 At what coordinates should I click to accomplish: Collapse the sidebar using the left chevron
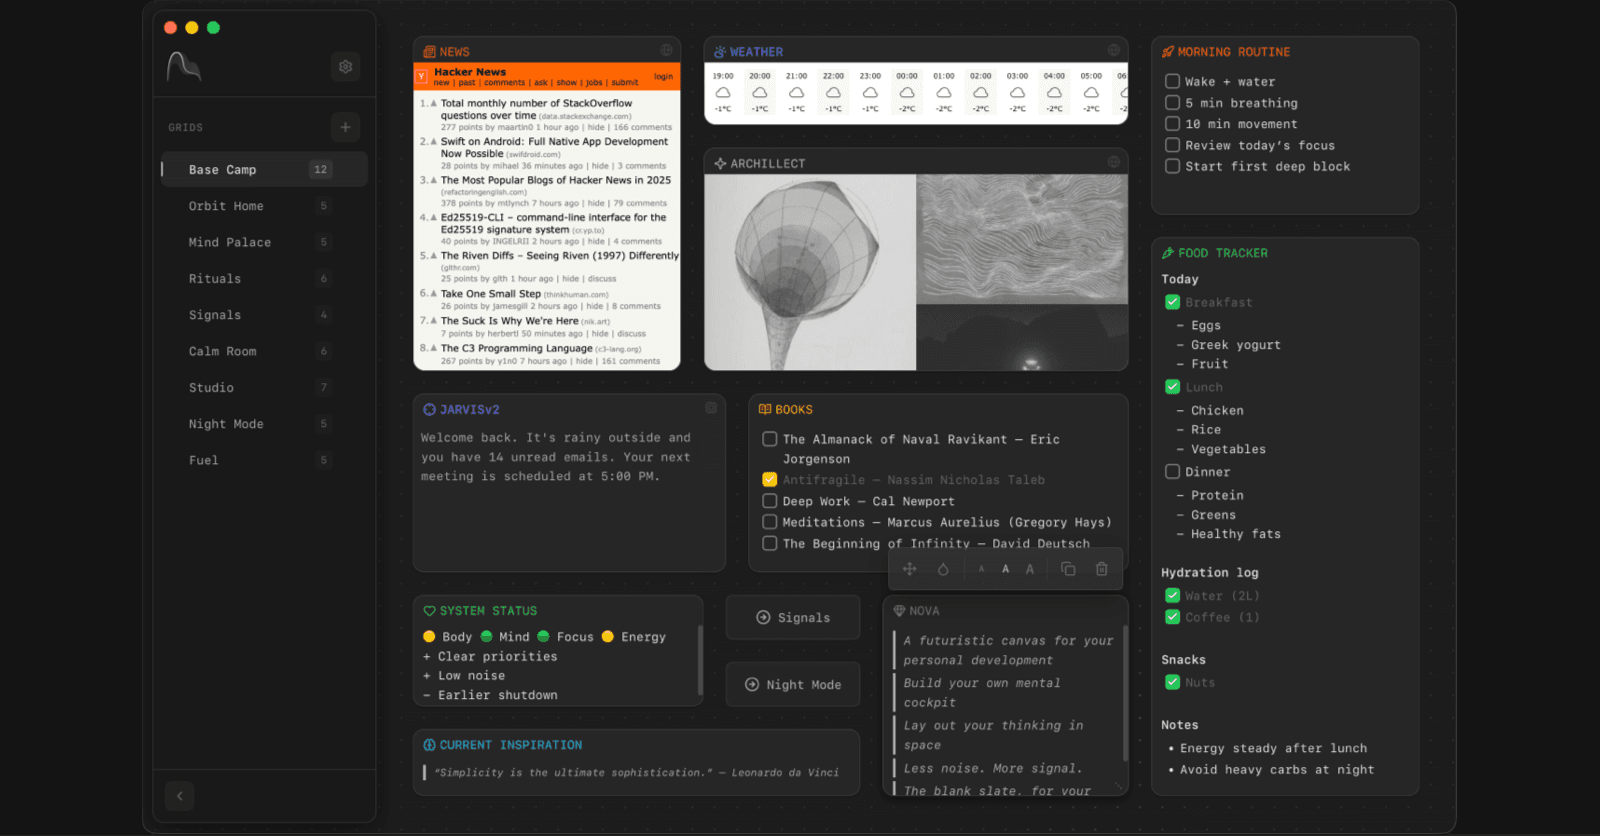pos(180,796)
